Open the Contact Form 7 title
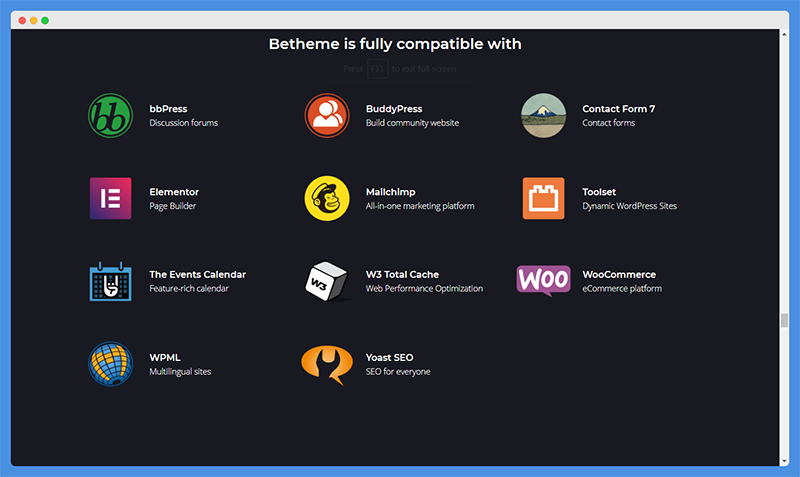Image resolution: width=800 pixels, height=477 pixels. (x=618, y=109)
